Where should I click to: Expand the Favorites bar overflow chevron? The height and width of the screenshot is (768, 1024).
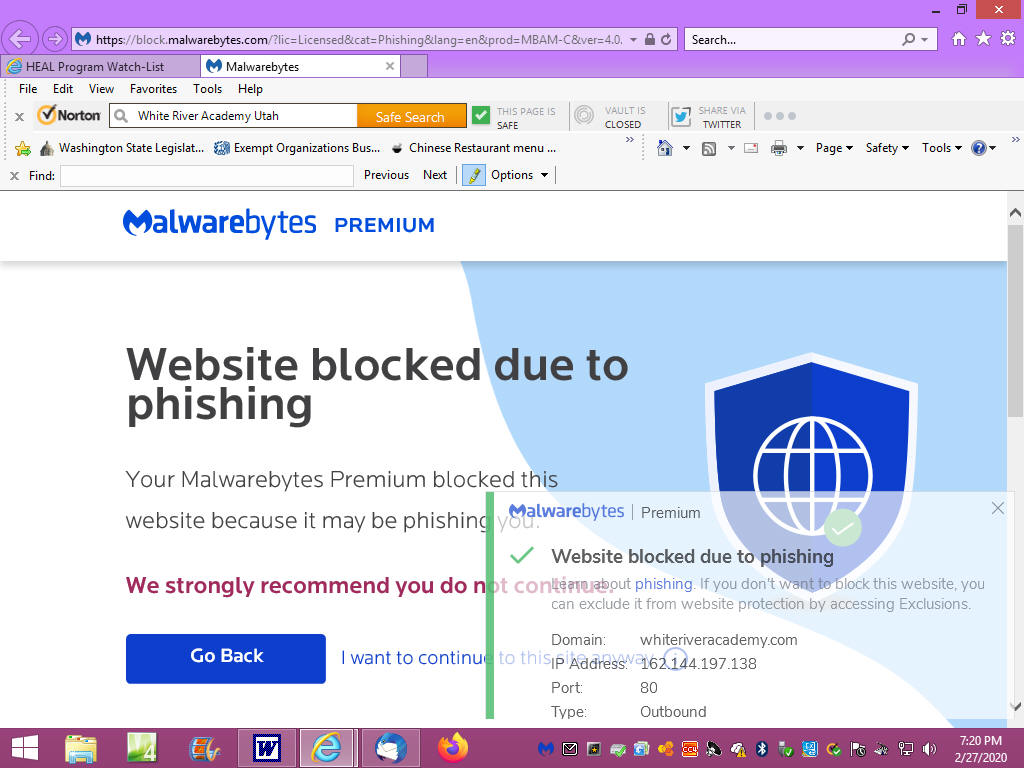pos(630,140)
